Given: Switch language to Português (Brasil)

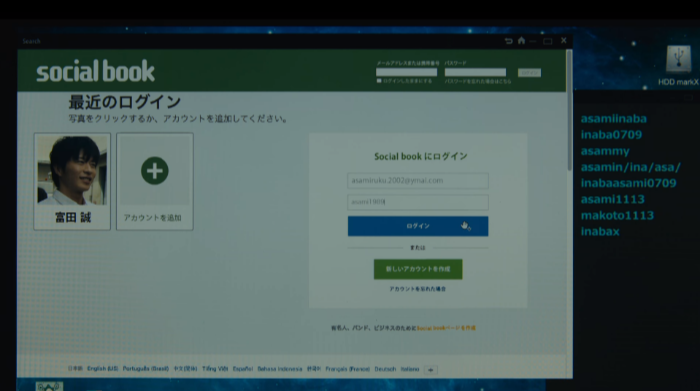Looking at the screenshot, I should click(x=146, y=369).
